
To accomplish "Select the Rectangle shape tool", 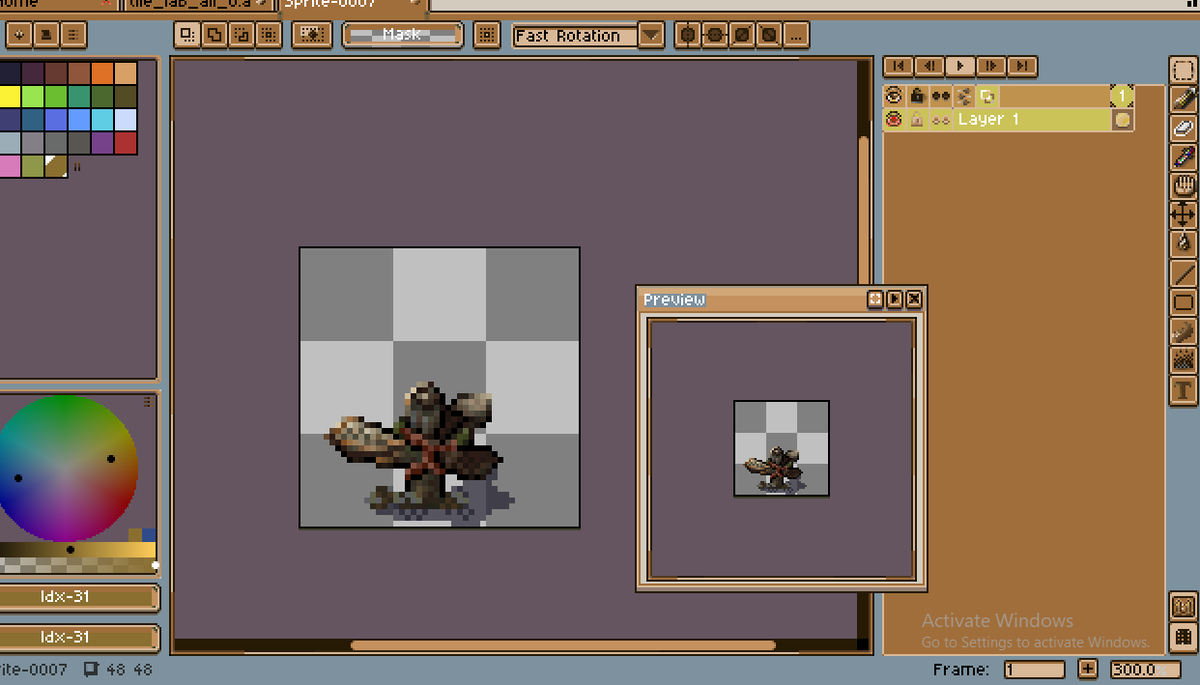I will click(1184, 302).
